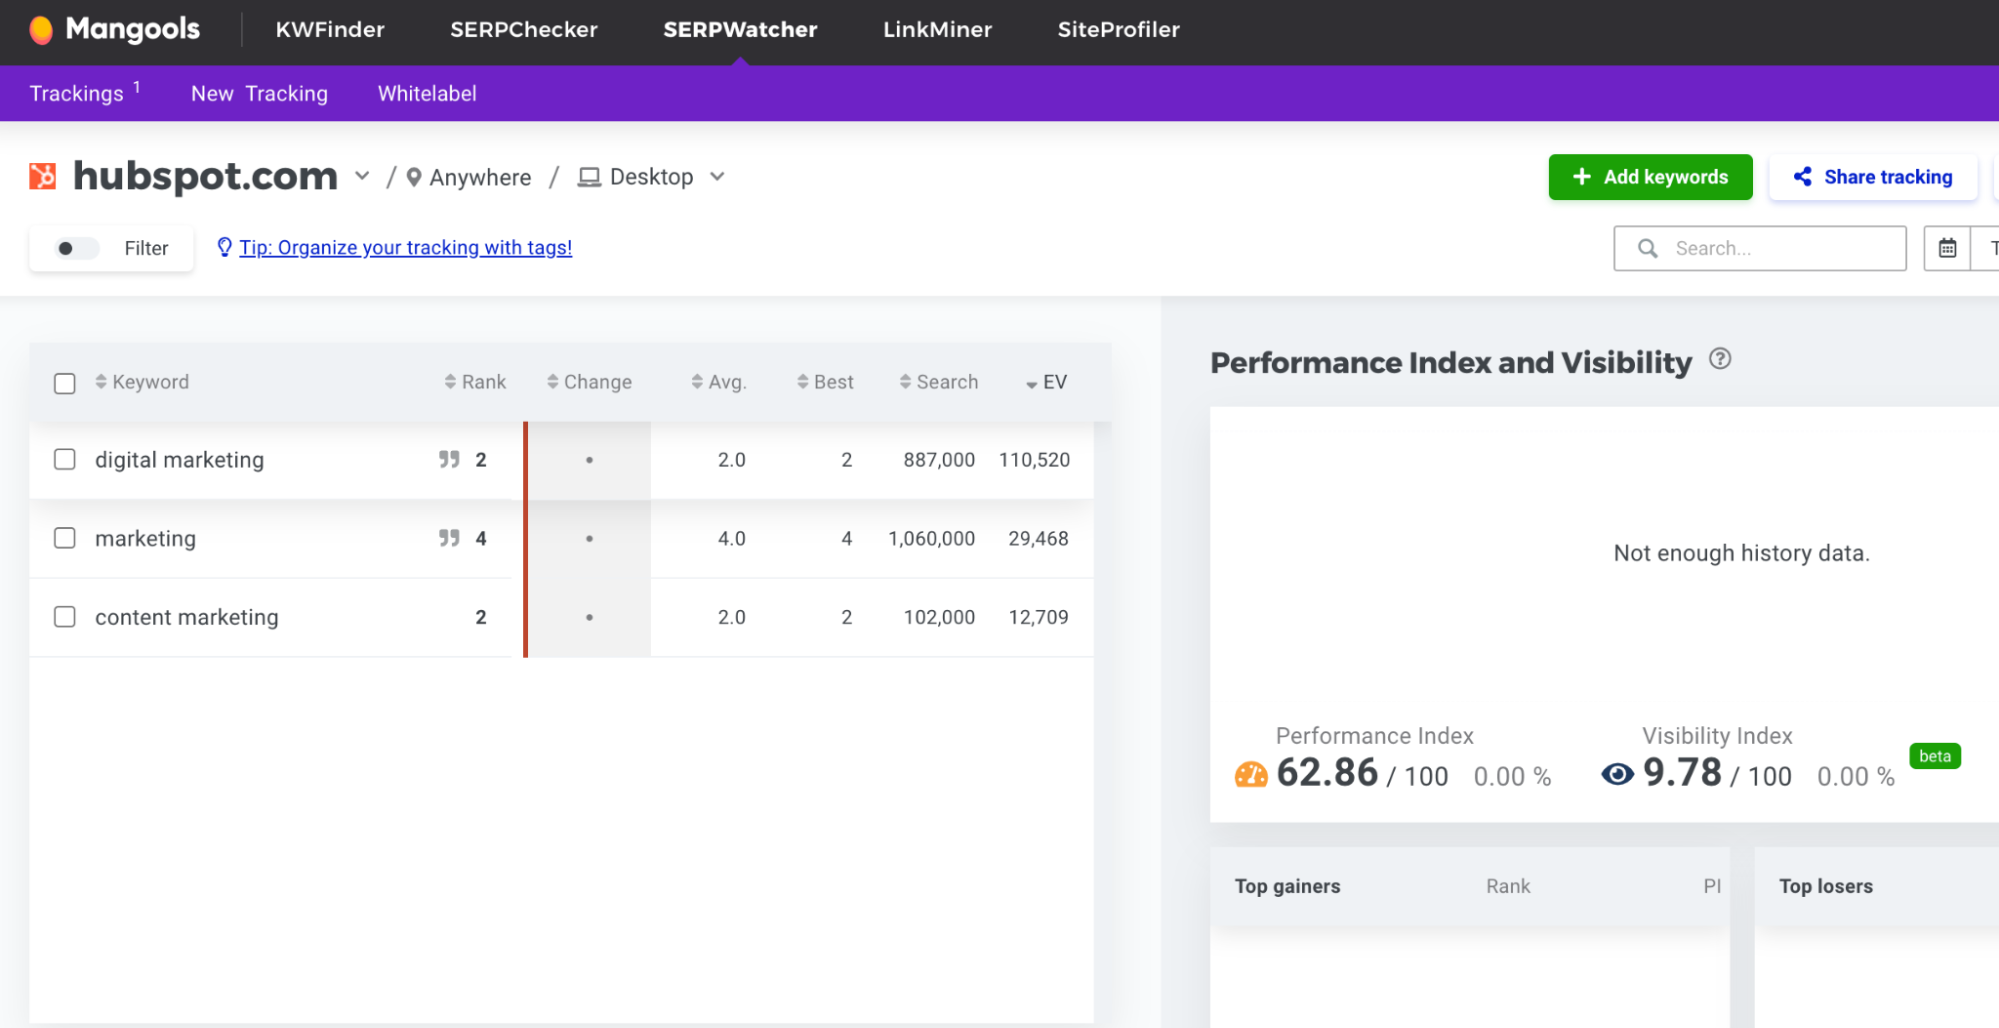Click the Mangools logo
The width and height of the screenshot is (1999, 1028).
114,30
